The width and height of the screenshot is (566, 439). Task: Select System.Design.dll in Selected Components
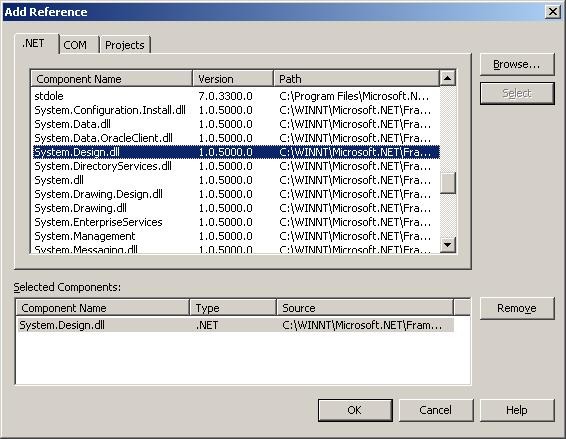click(235, 325)
